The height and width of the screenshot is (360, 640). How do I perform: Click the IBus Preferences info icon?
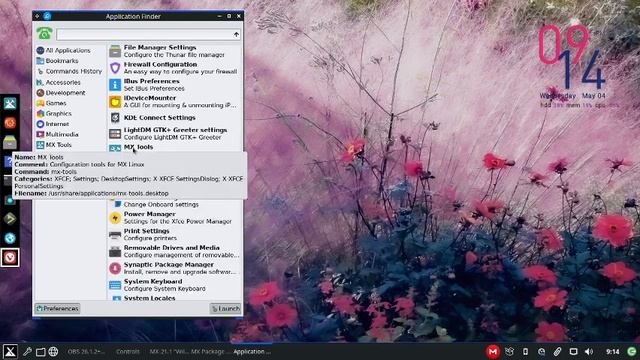click(x=115, y=84)
